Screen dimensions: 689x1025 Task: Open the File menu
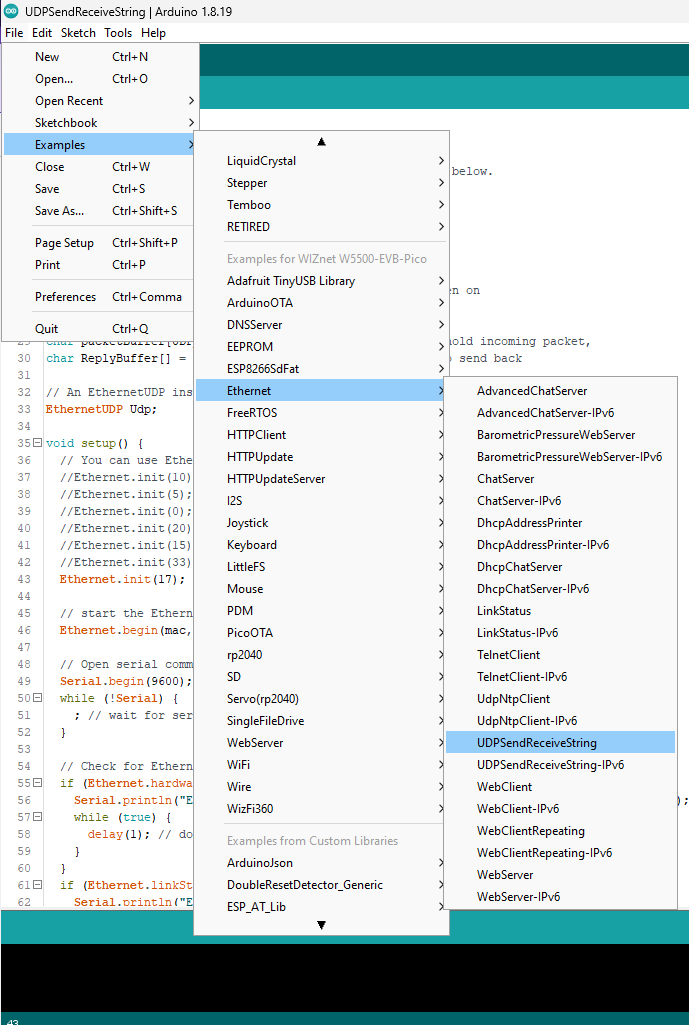tap(14, 33)
